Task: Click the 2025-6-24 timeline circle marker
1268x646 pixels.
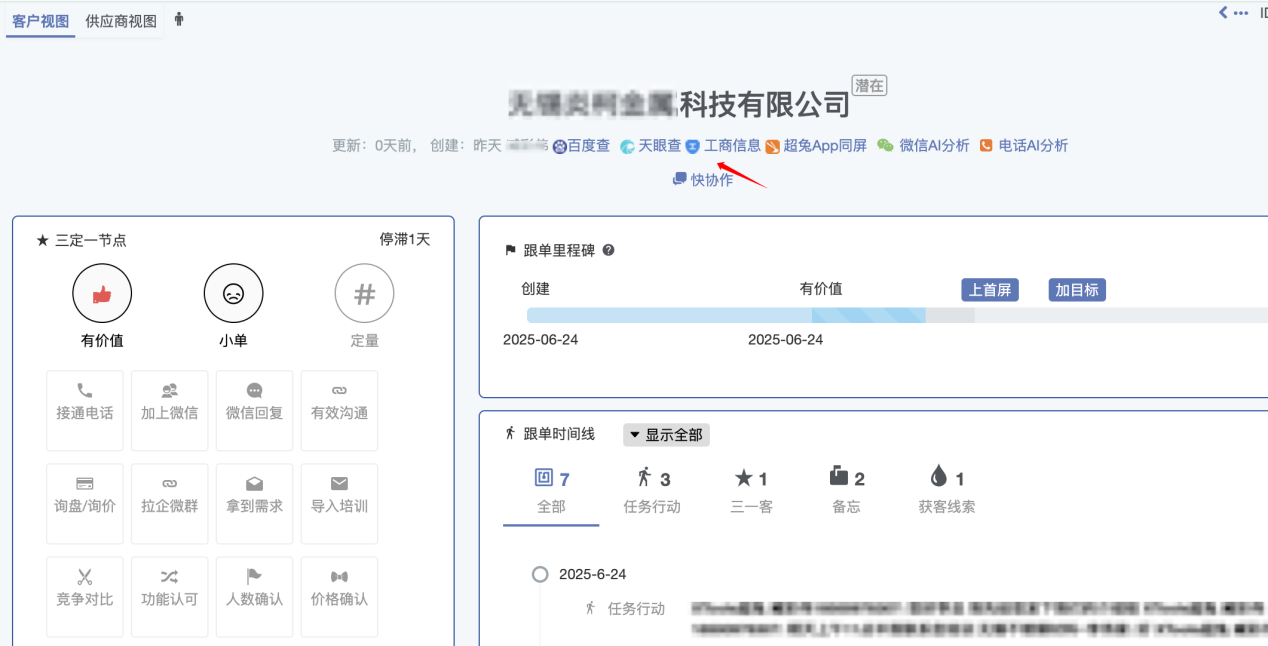Action: pos(540,574)
